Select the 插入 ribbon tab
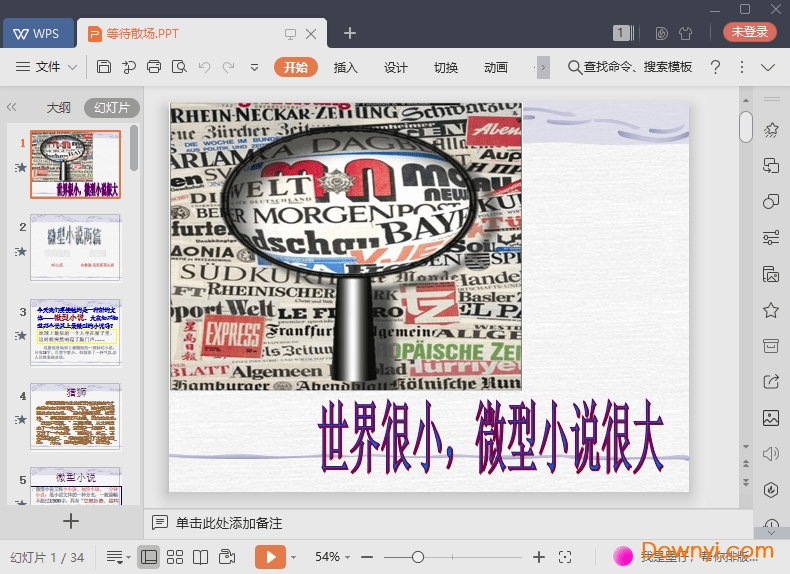The width and height of the screenshot is (790, 574). tap(346, 67)
